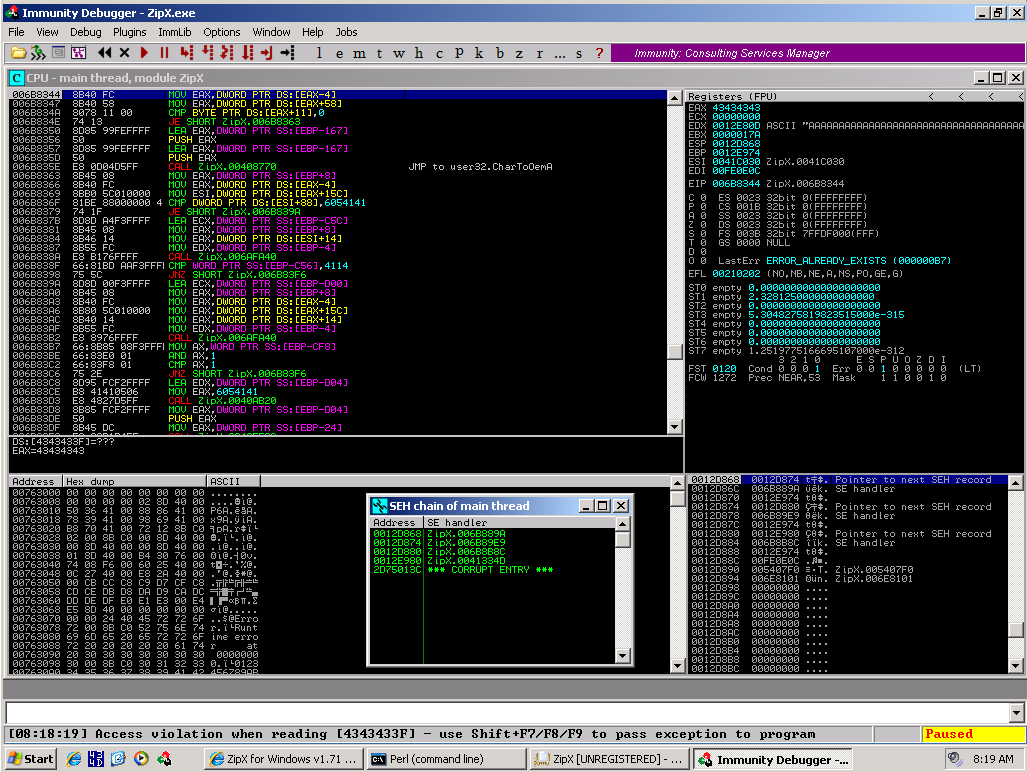The width and height of the screenshot is (1027, 772).
Task: Show Executable modules via 'e' button
Action: pyautogui.click(x=339, y=53)
